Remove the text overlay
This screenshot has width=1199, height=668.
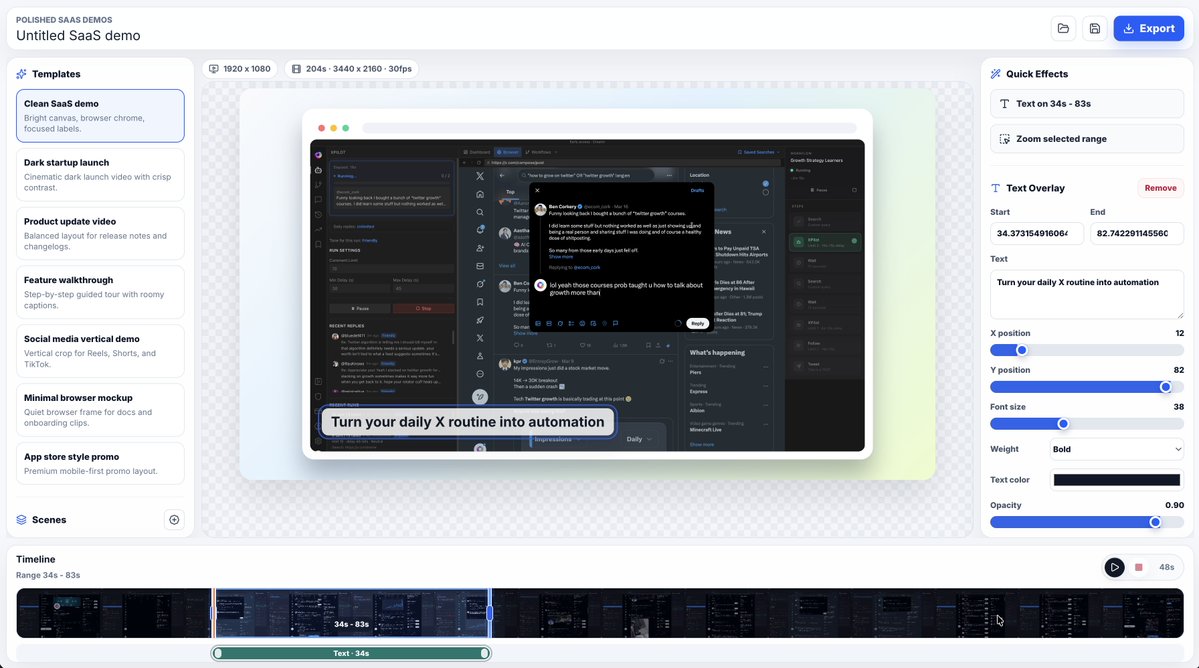(1160, 188)
